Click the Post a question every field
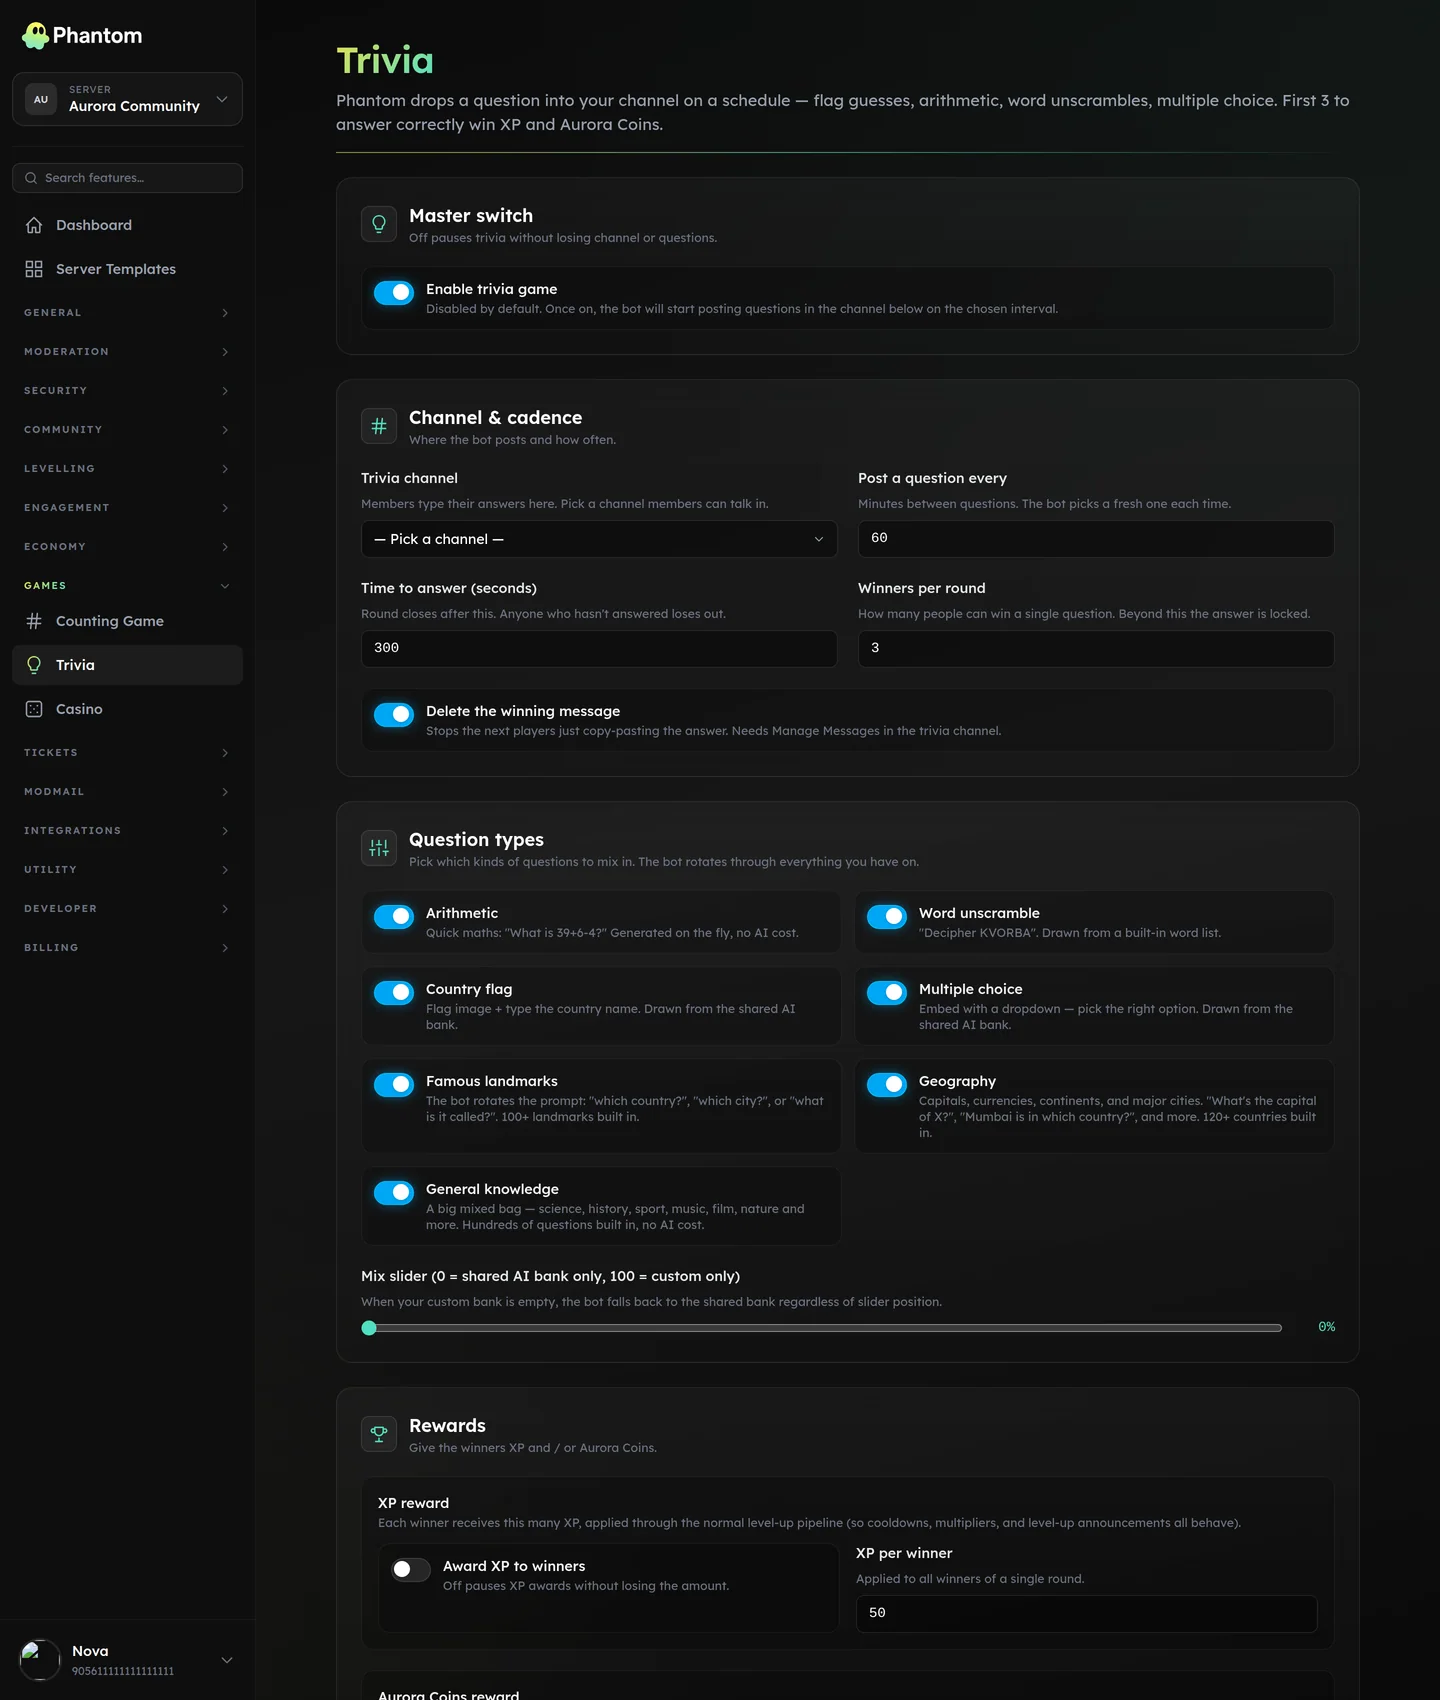This screenshot has width=1440, height=1700. pyautogui.click(x=1096, y=539)
